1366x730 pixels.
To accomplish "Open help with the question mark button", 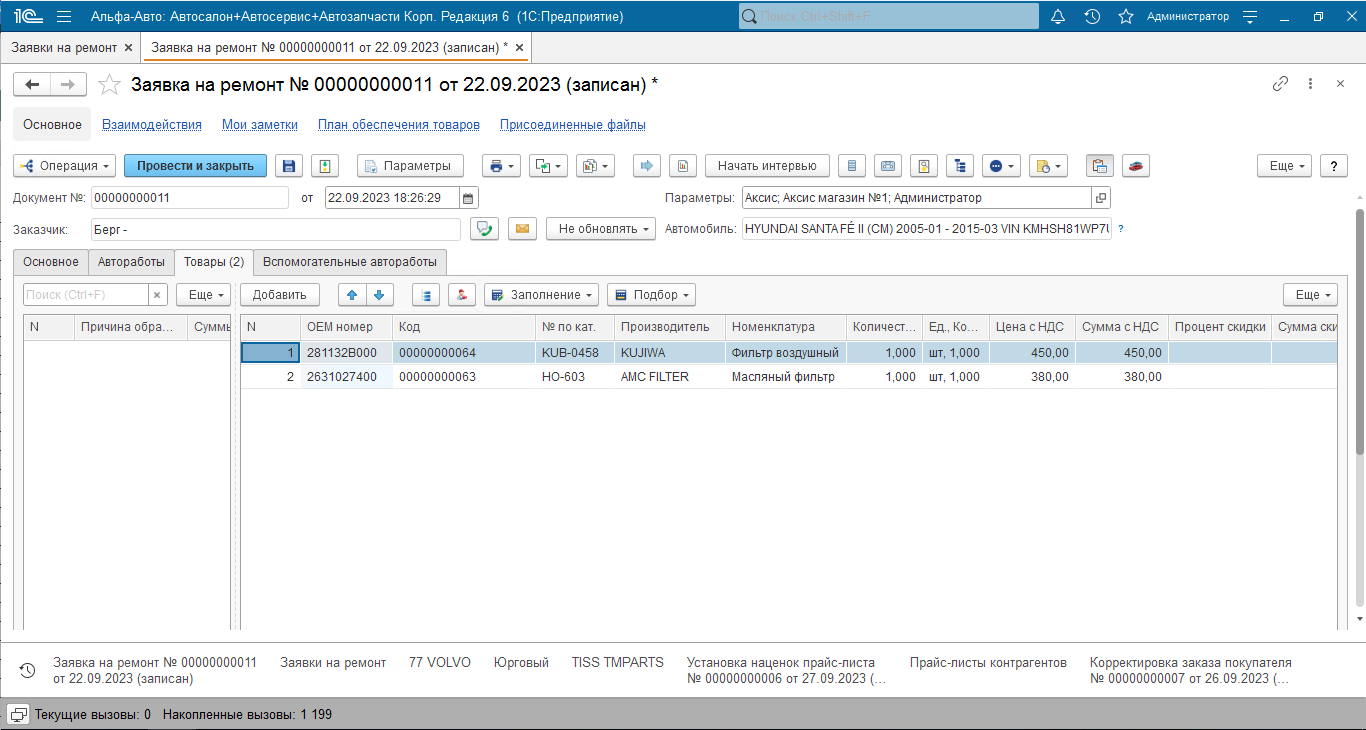I will pyautogui.click(x=1334, y=166).
